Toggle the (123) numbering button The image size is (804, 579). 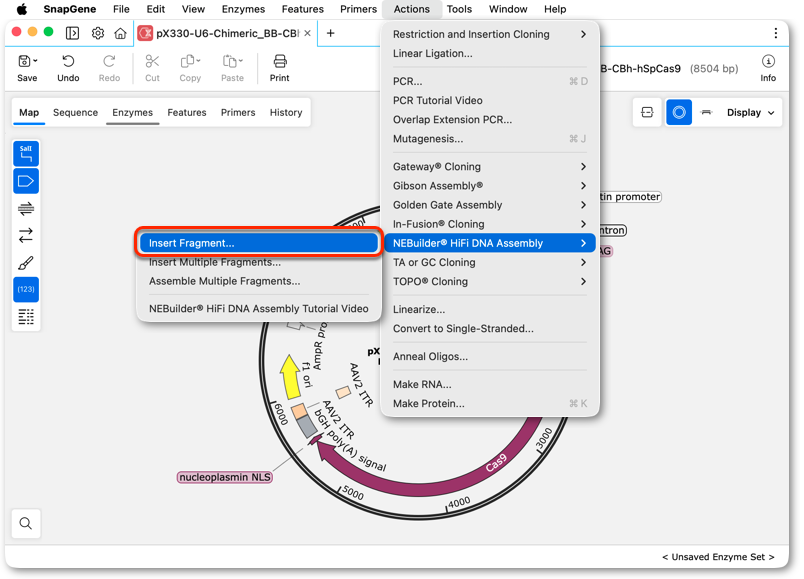(26, 289)
